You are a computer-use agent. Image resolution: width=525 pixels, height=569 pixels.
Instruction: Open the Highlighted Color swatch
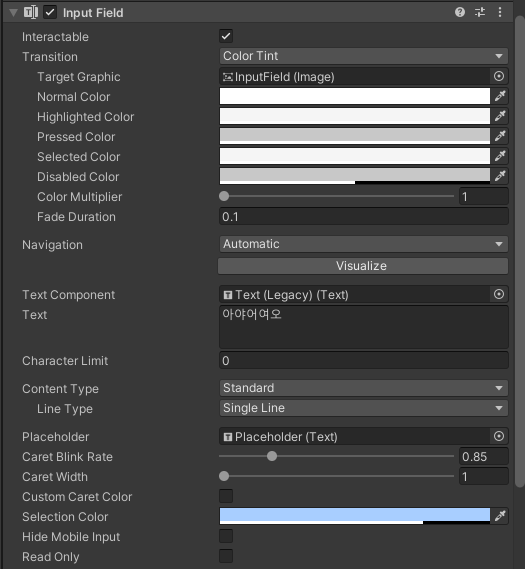pyautogui.click(x=355, y=116)
